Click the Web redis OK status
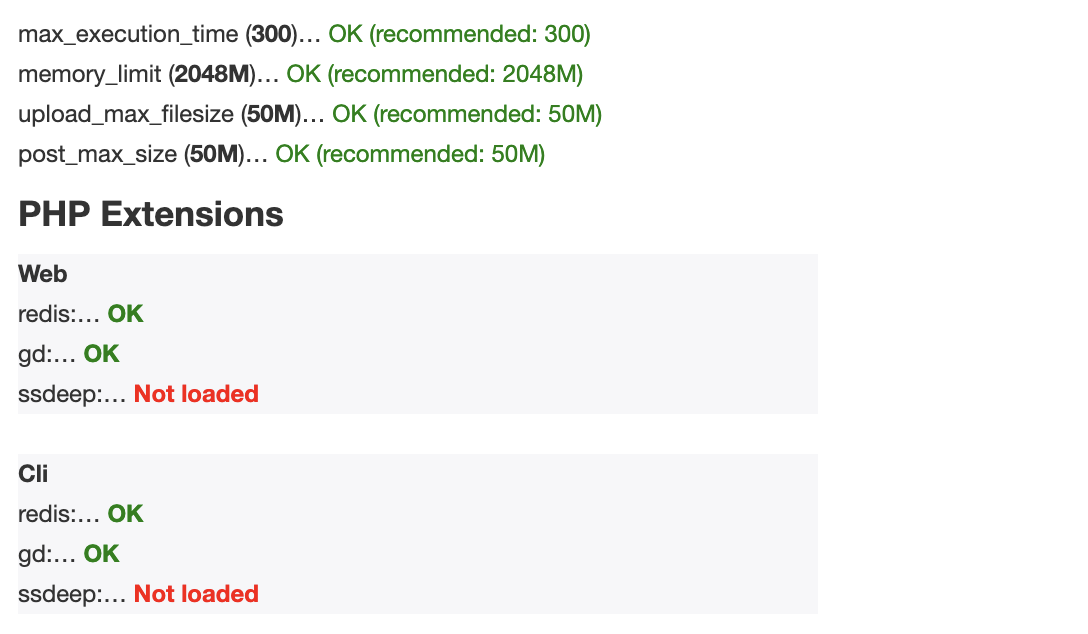The width and height of the screenshot is (1088, 634). [x=126, y=314]
